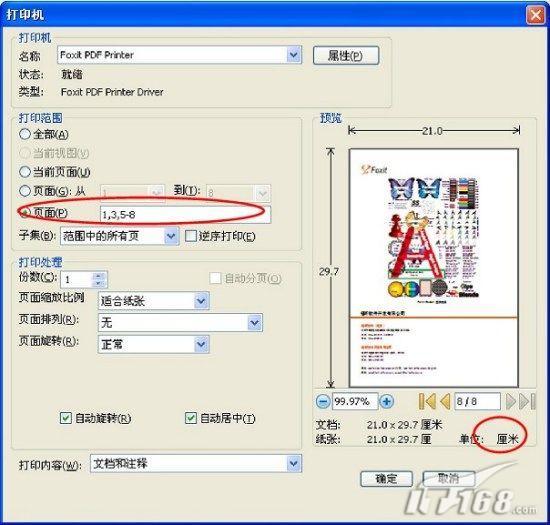Click the 份数(C) copies field
550x525 pixels.
coord(77,280)
